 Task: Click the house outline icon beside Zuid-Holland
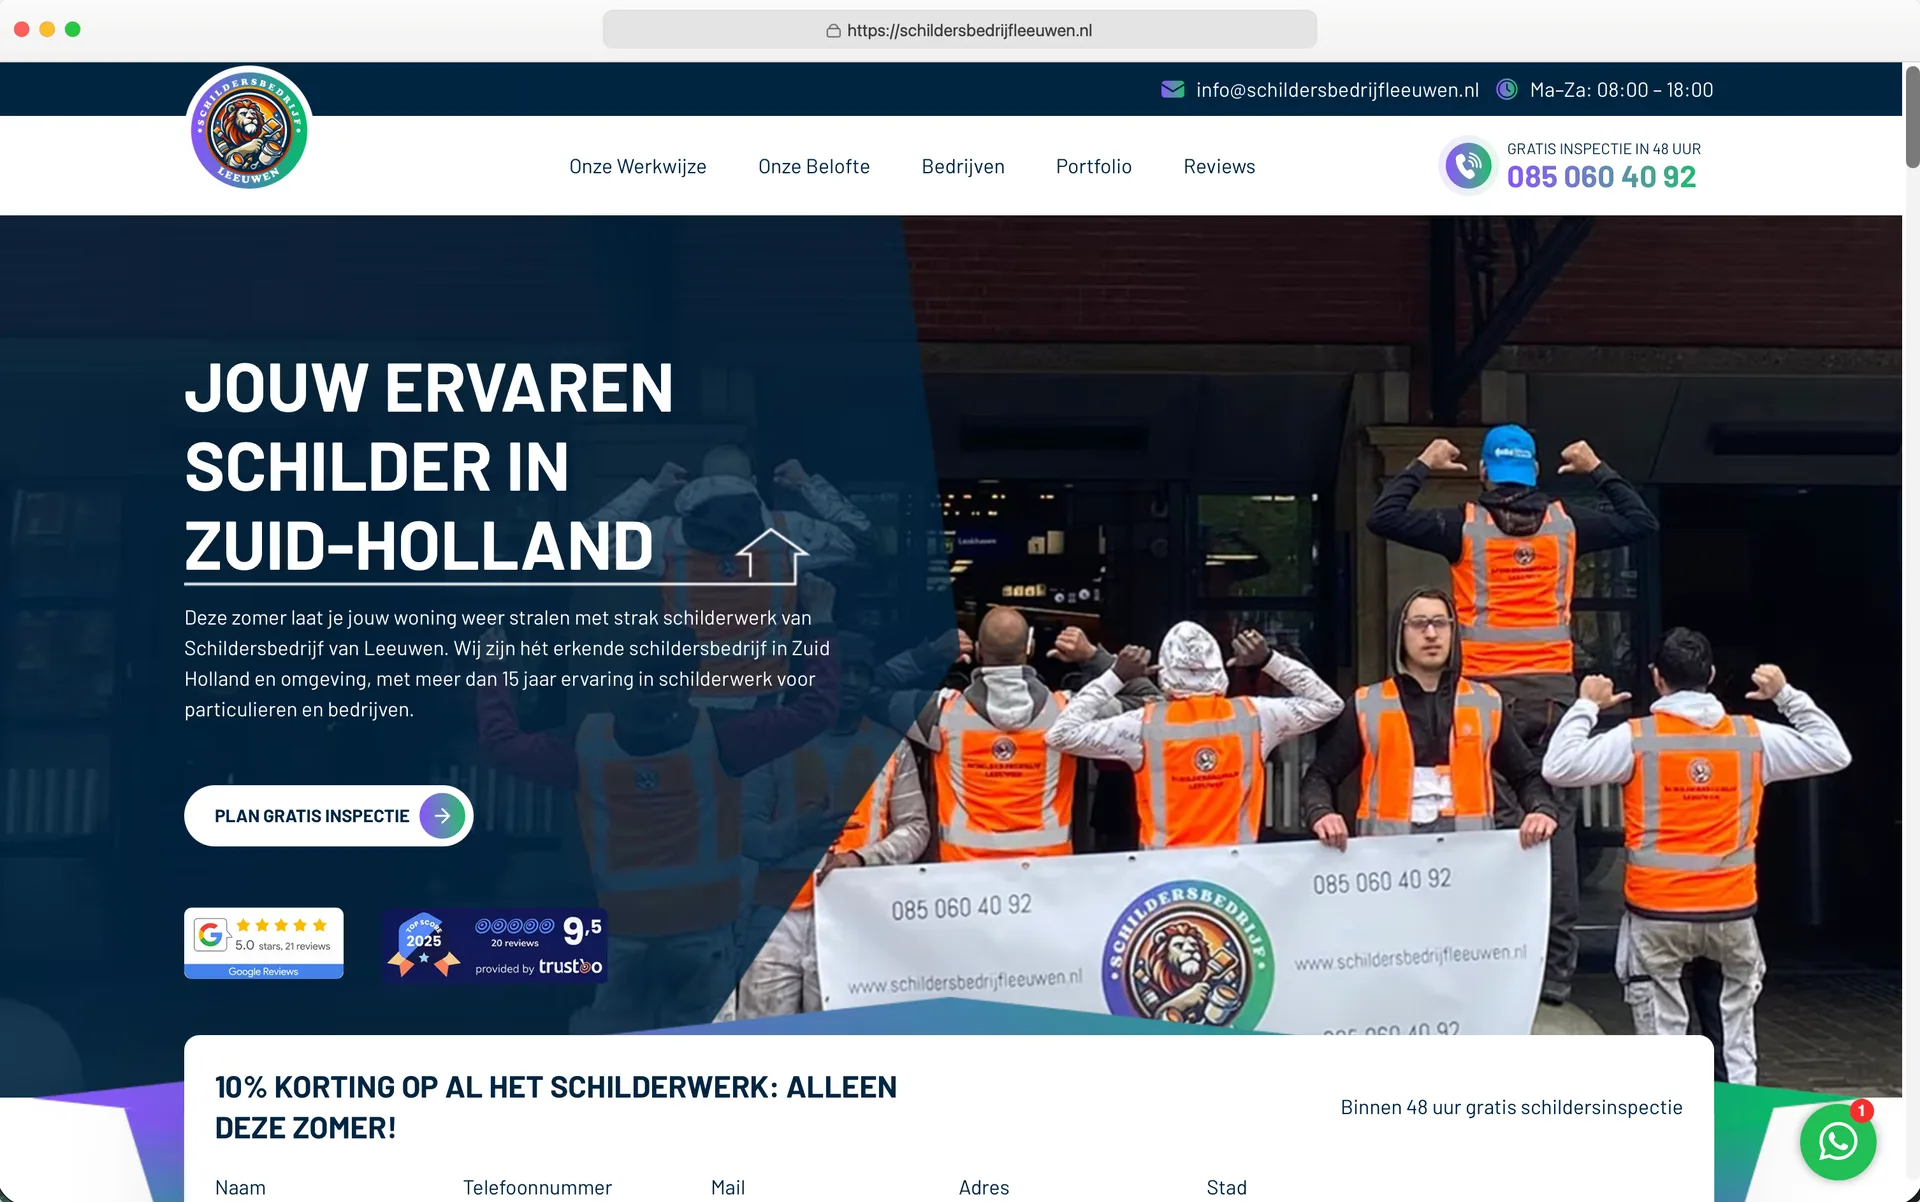click(x=772, y=555)
